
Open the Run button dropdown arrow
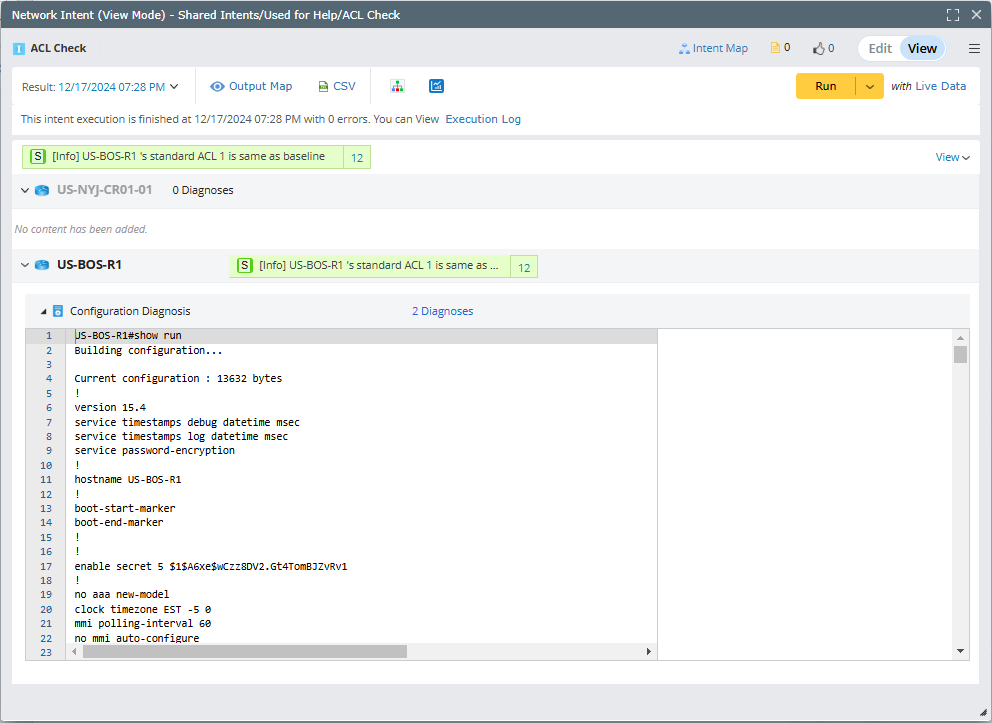(869, 86)
